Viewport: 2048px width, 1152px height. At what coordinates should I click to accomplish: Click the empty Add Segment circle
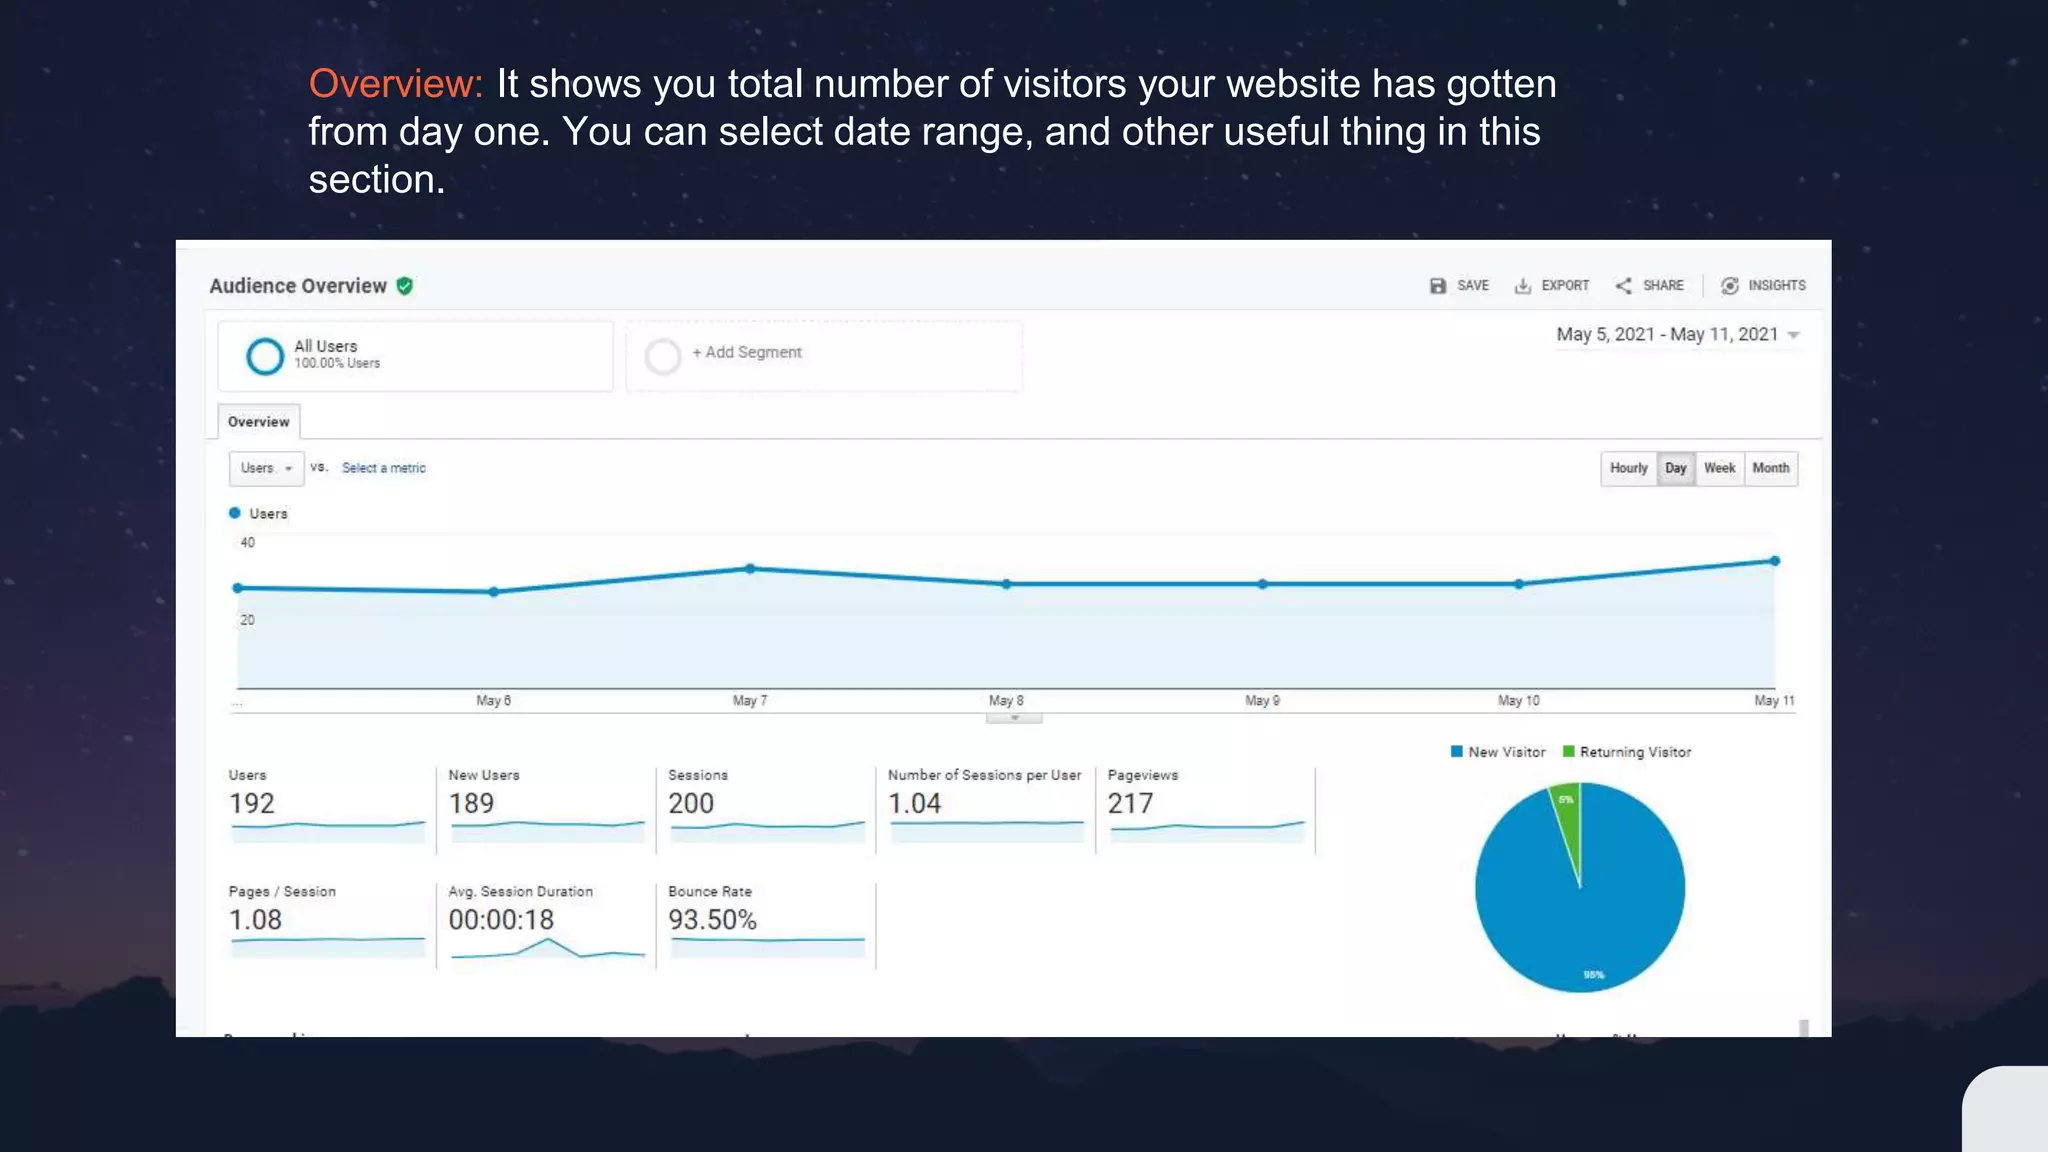[x=662, y=356]
